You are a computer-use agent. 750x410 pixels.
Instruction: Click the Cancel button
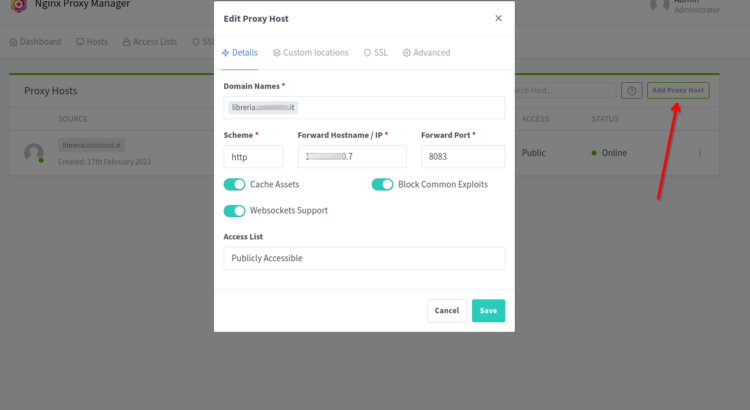click(x=447, y=310)
